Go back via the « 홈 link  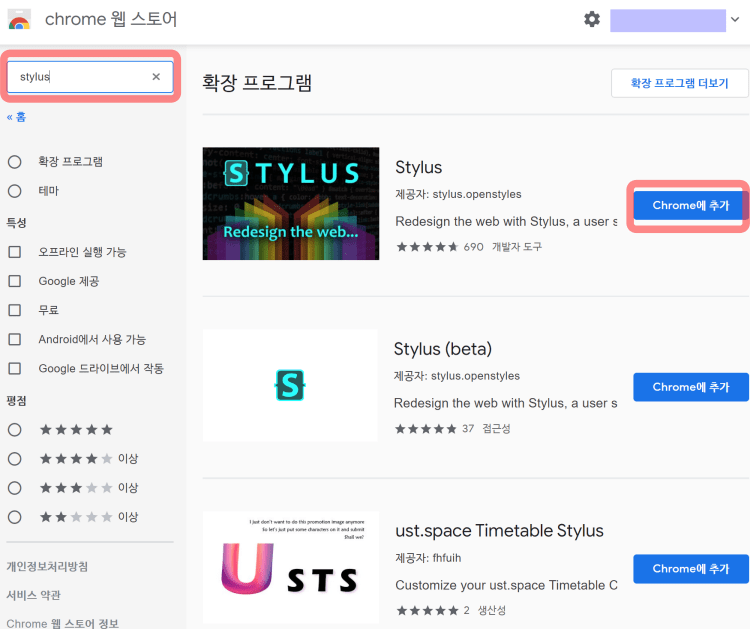(x=17, y=117)
